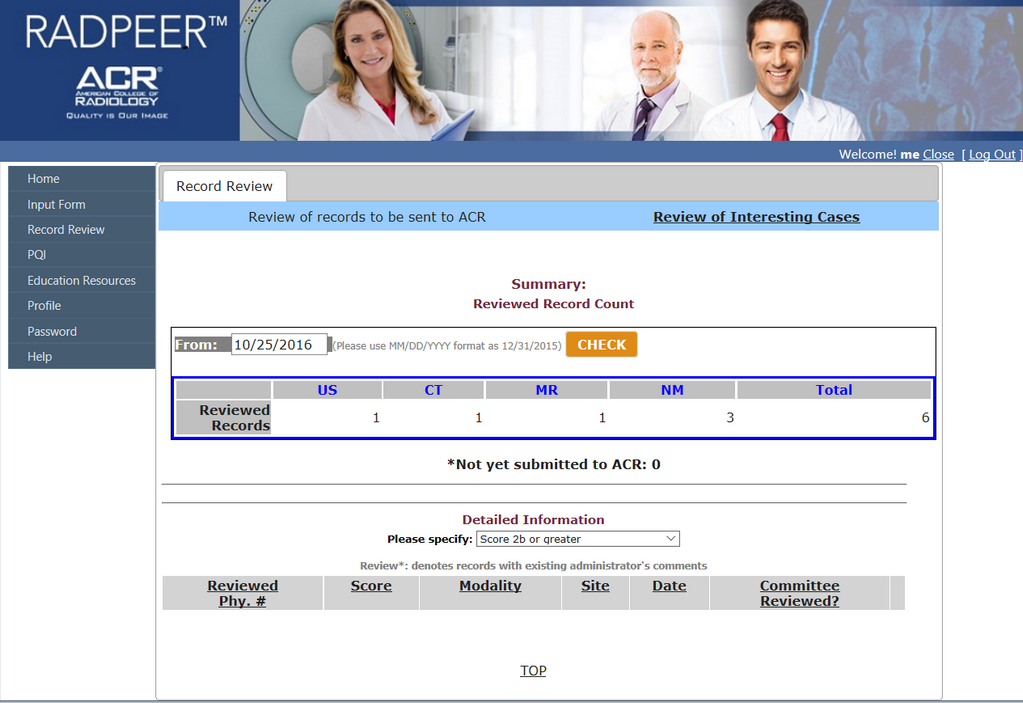Open Review of Interesting Cases link

(x=756, y=217)
